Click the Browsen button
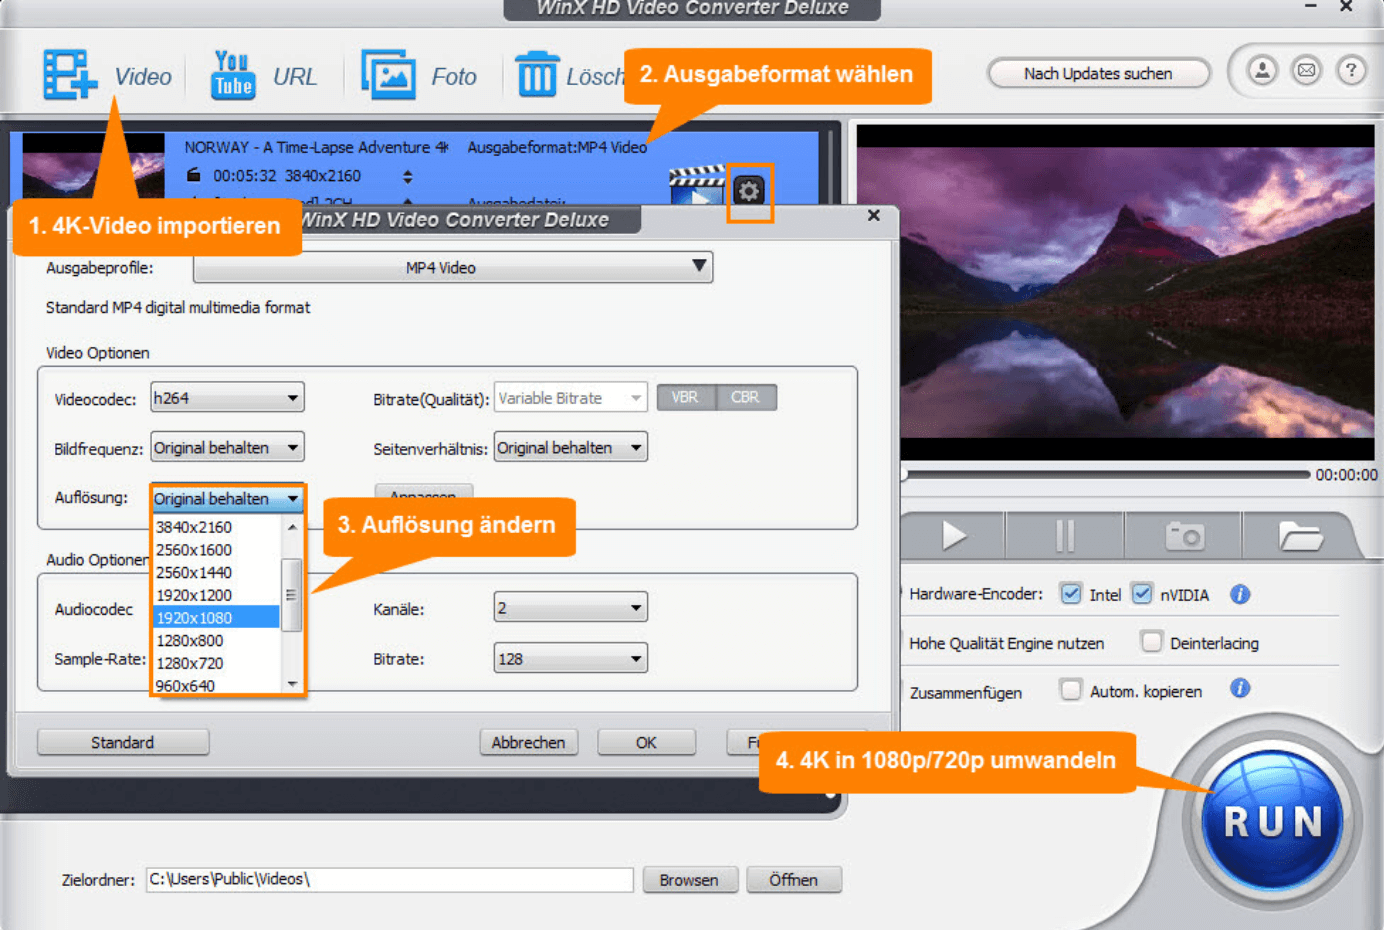 tap(689, 880)
